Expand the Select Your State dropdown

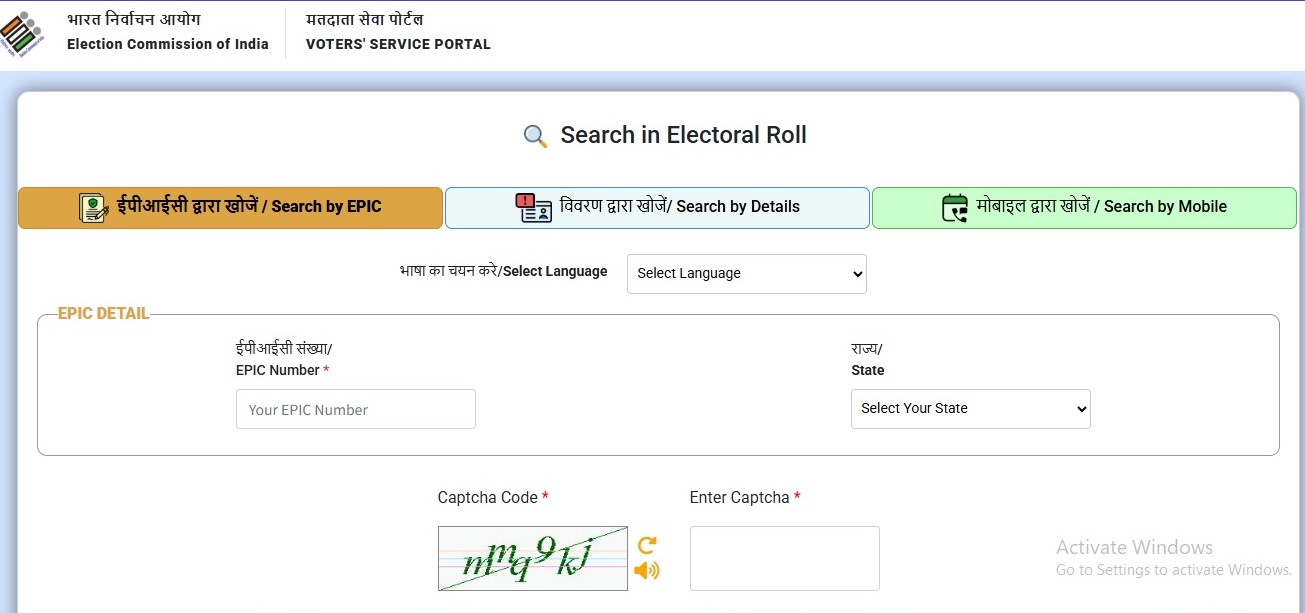970,409
